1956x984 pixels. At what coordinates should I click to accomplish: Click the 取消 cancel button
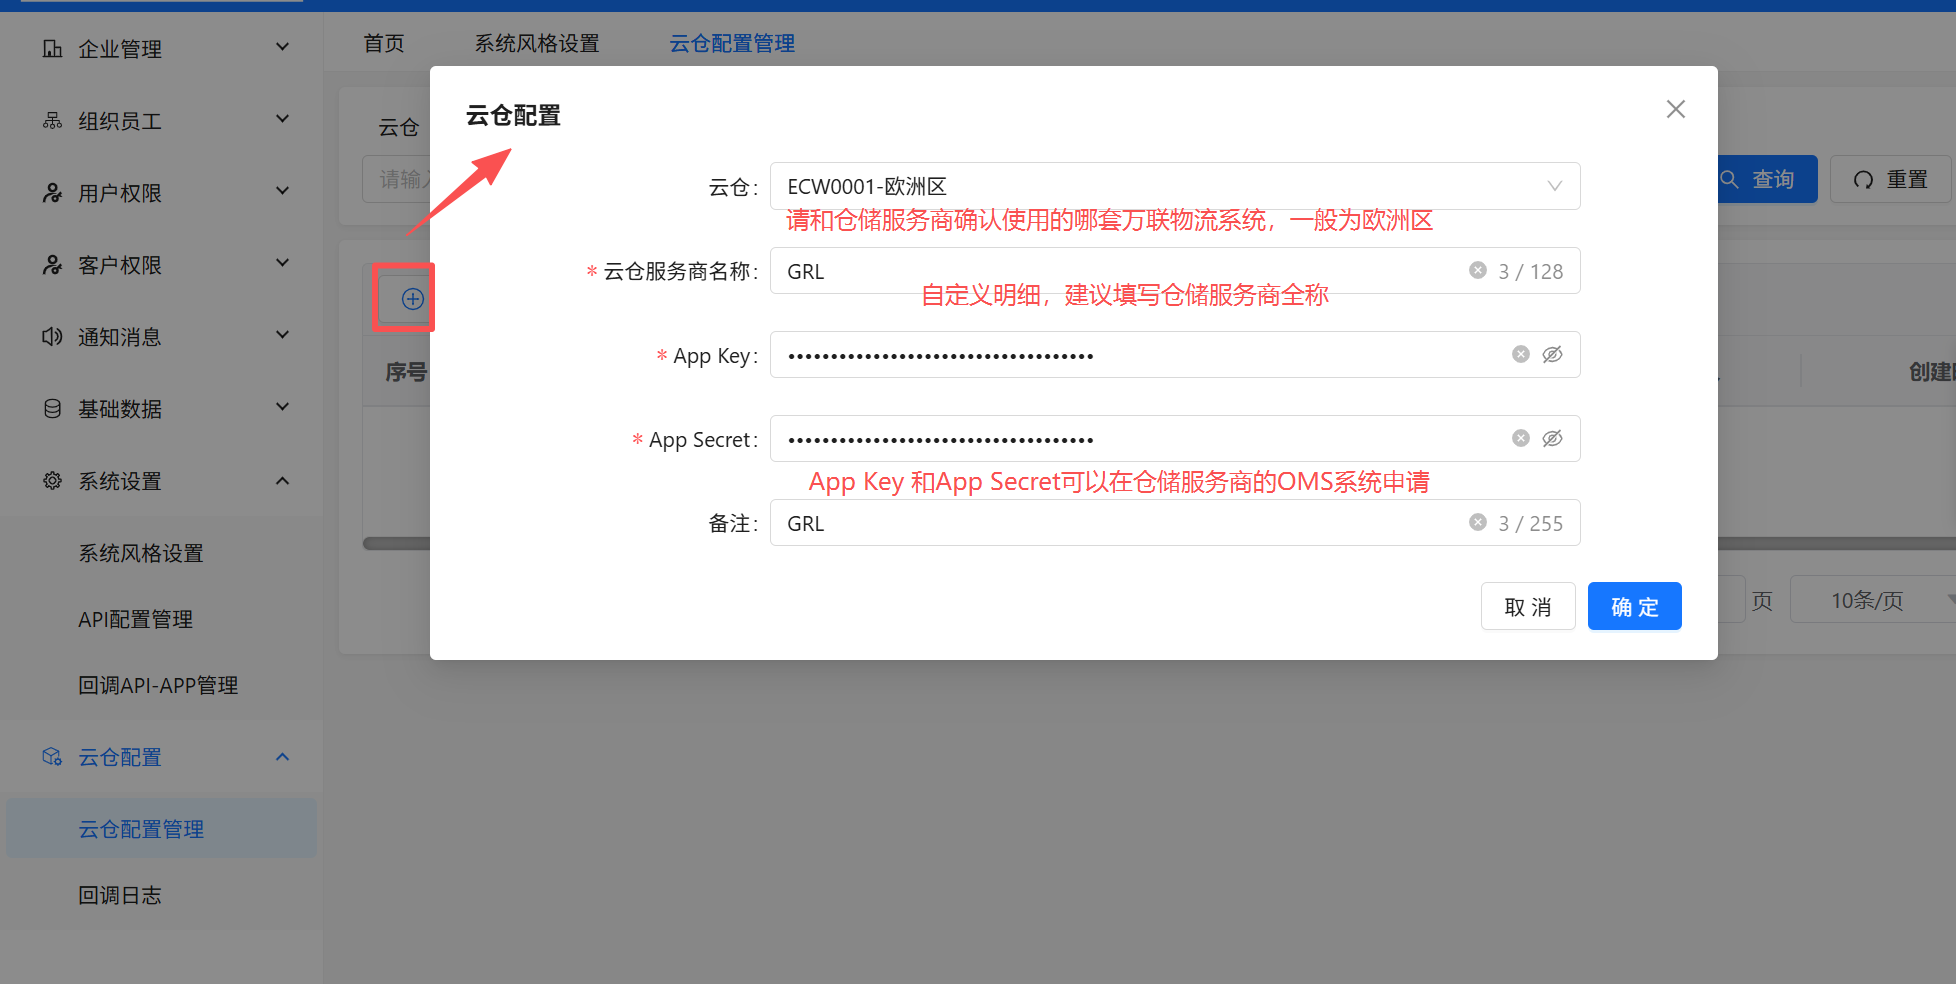tap(1527, 606)
